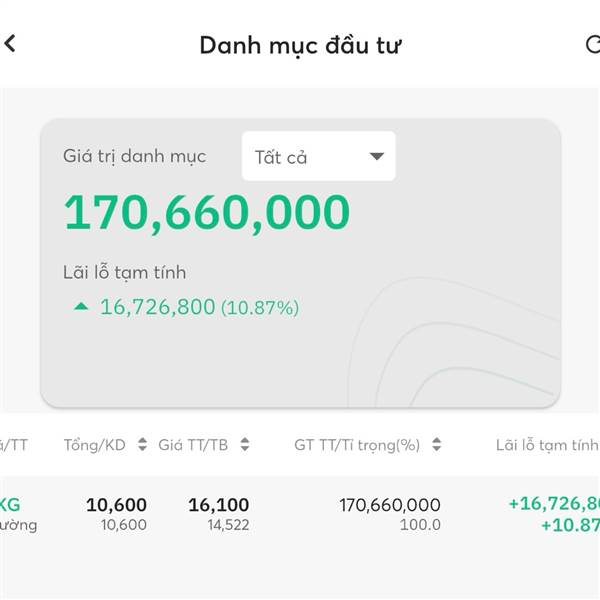
Task: Open the Tất cả dropdown
Action: (x=319, y=156)
